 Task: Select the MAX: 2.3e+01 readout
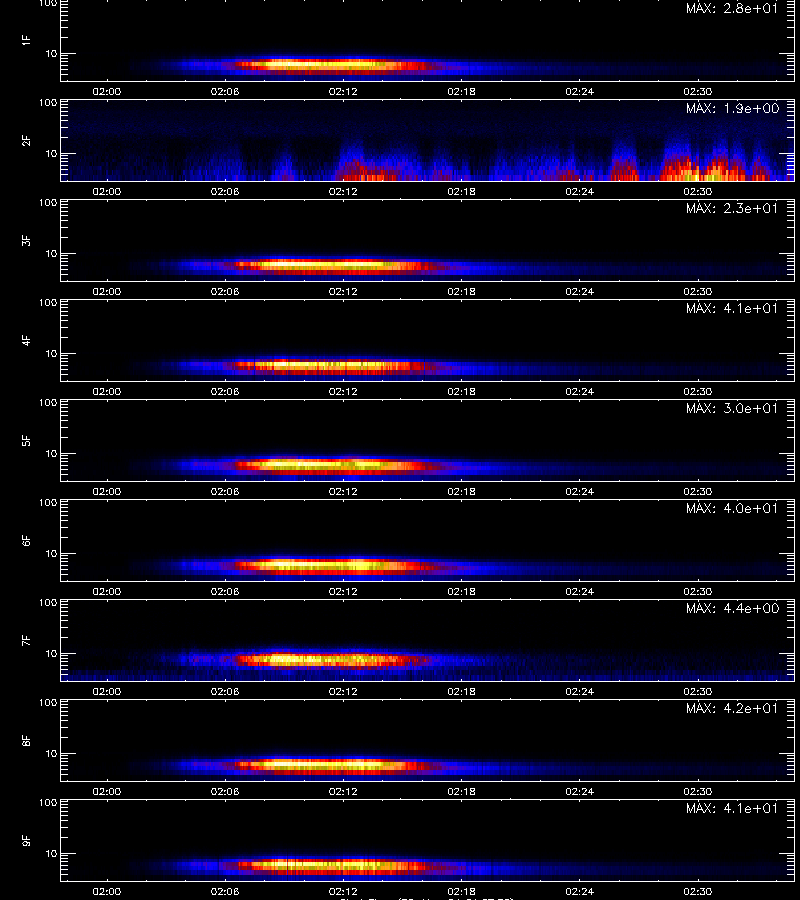pos(732,208)
